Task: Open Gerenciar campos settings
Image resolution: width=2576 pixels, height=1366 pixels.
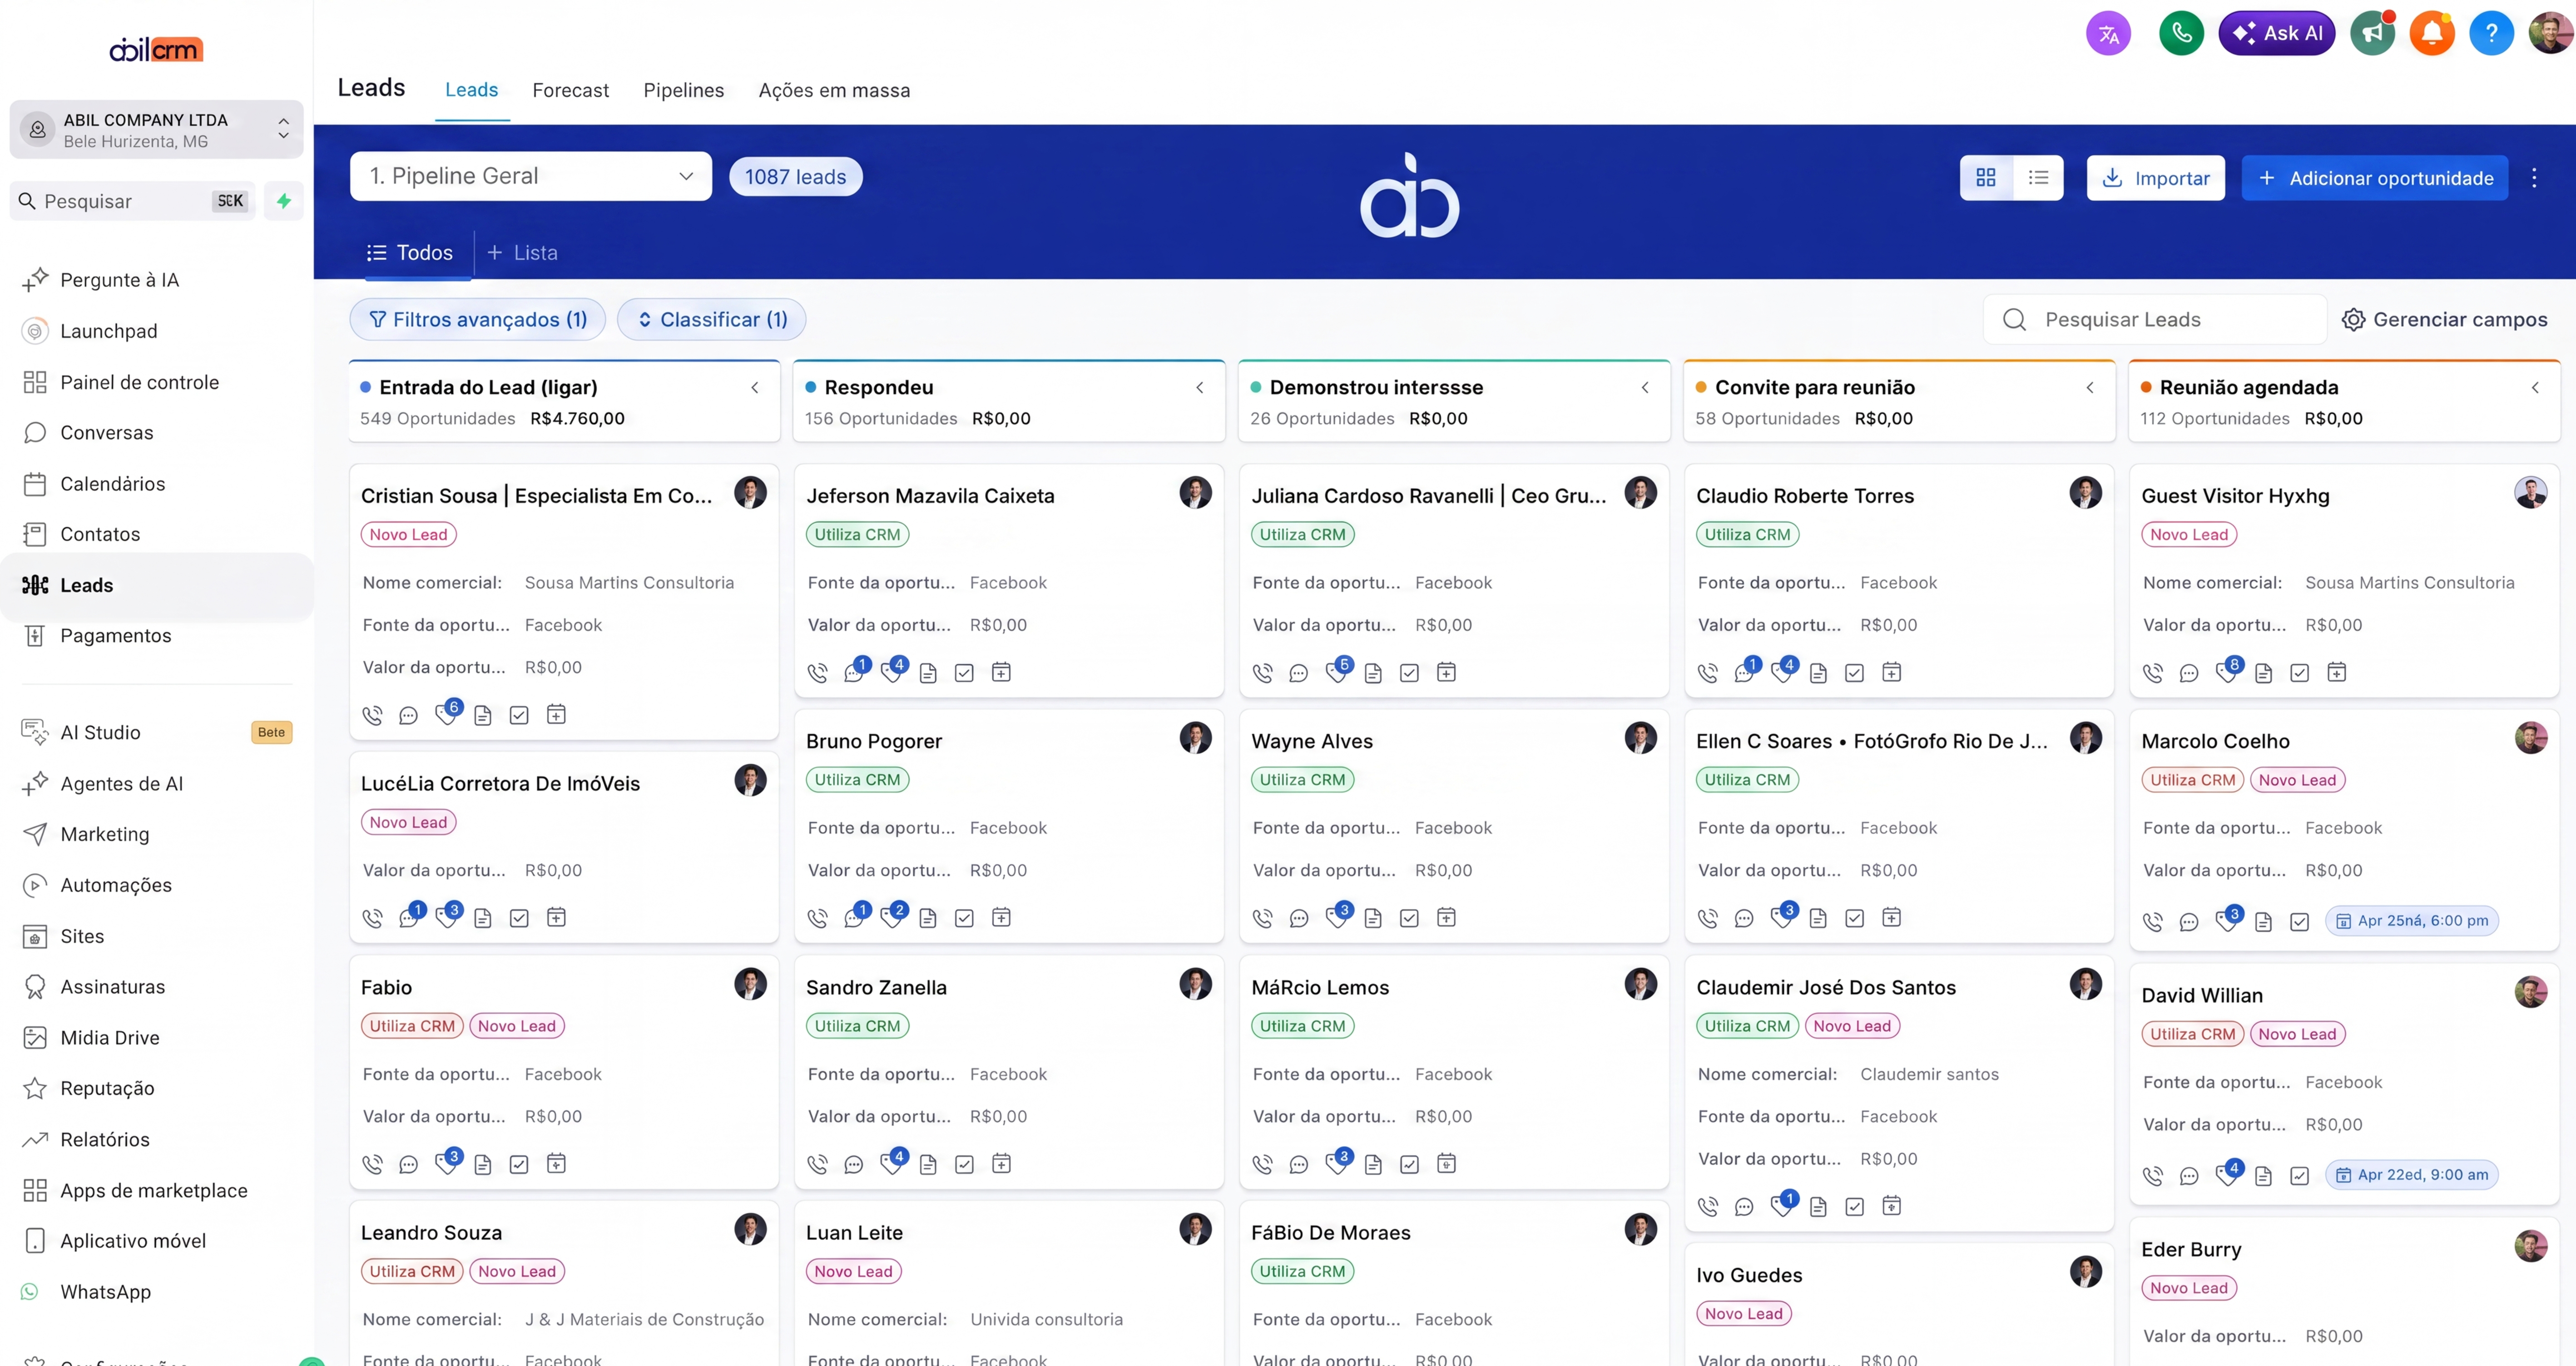Action: (x=2445, y=320)
